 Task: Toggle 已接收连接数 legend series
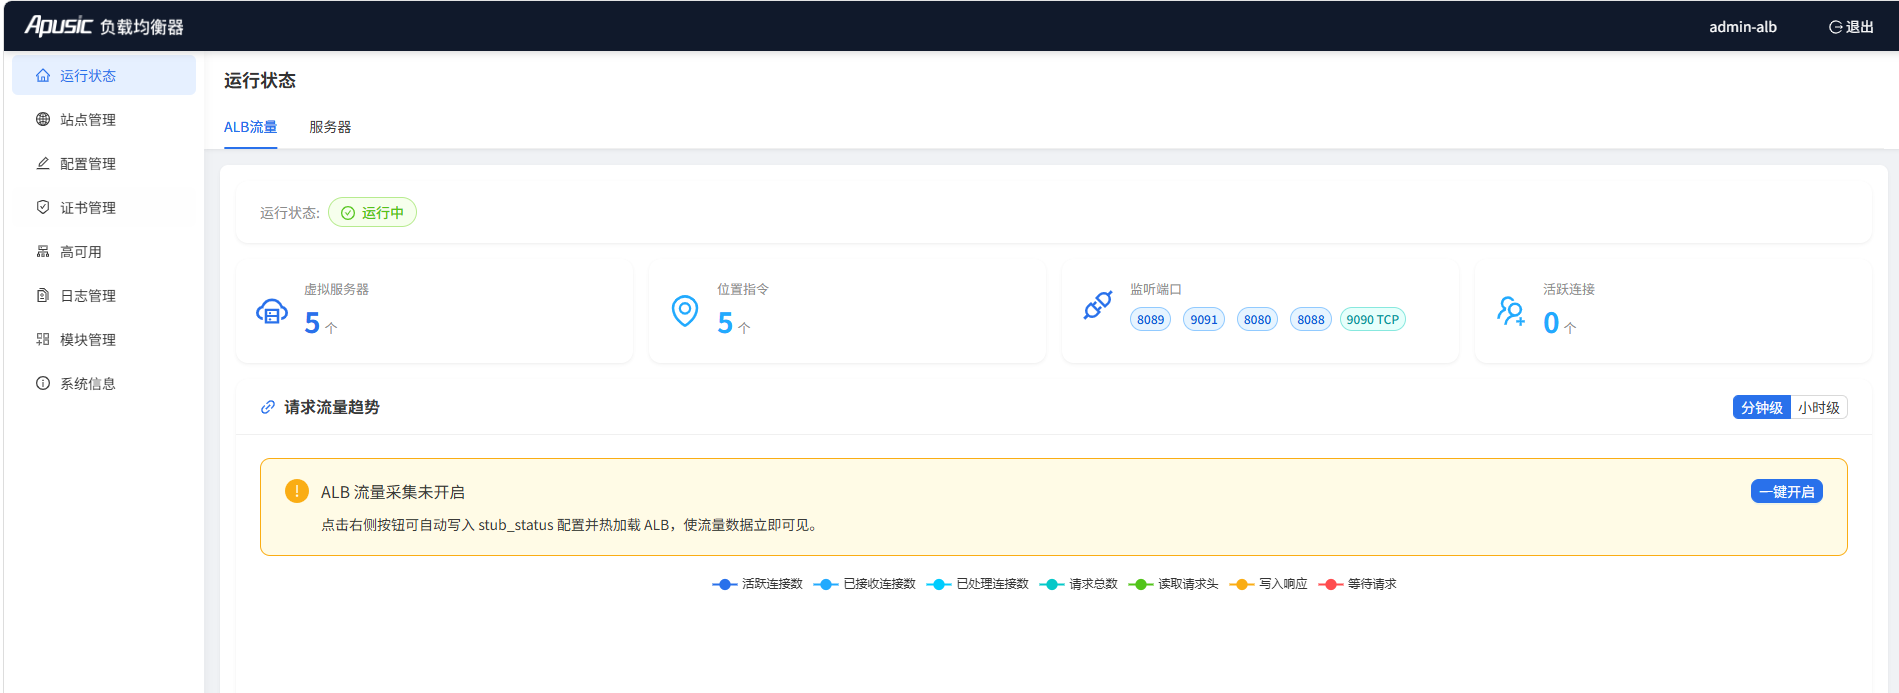click(865, 584)
